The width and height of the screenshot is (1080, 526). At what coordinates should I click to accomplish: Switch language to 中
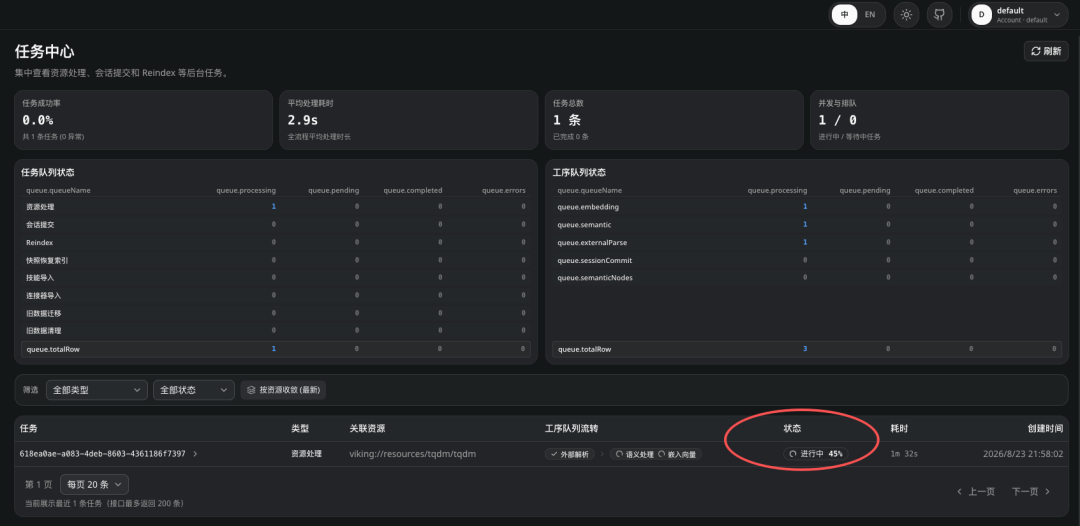(x=844, y=14)
